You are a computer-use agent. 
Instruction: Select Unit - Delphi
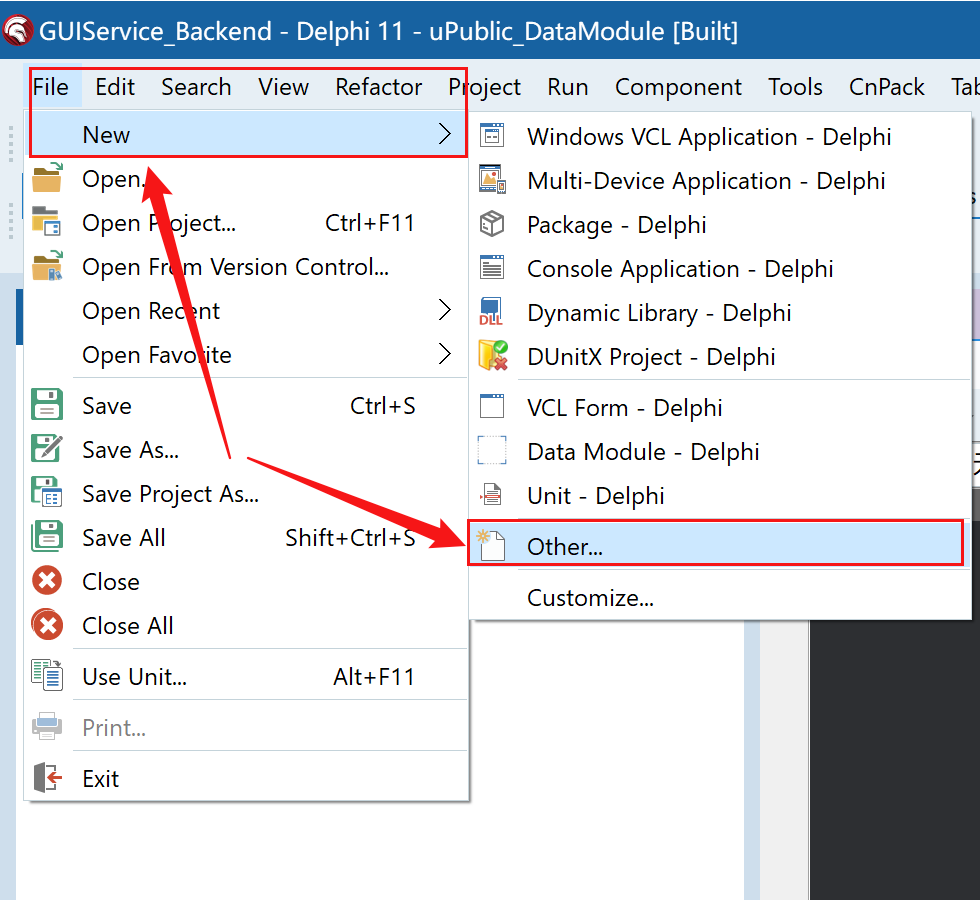720,496
